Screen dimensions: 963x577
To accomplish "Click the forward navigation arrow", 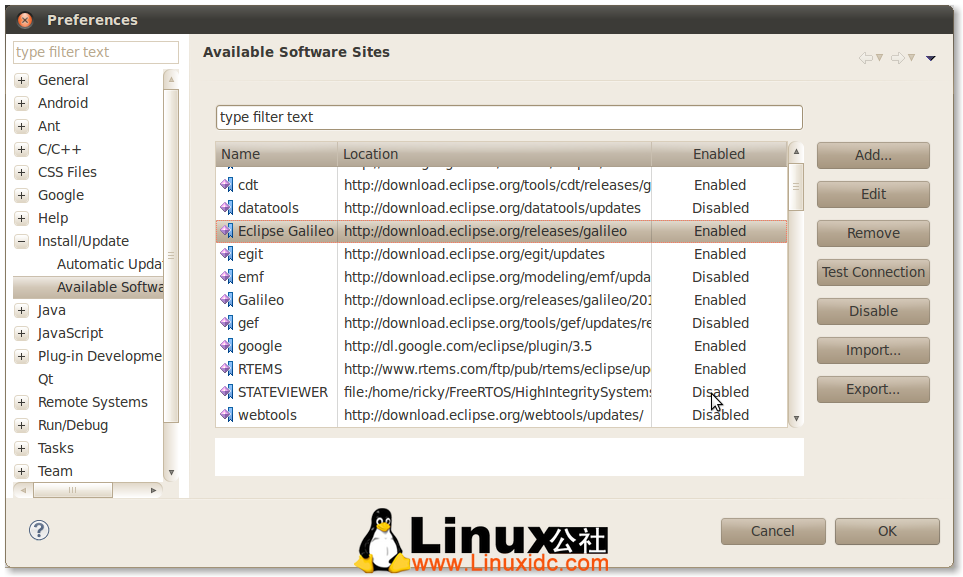I will (898, 57).
